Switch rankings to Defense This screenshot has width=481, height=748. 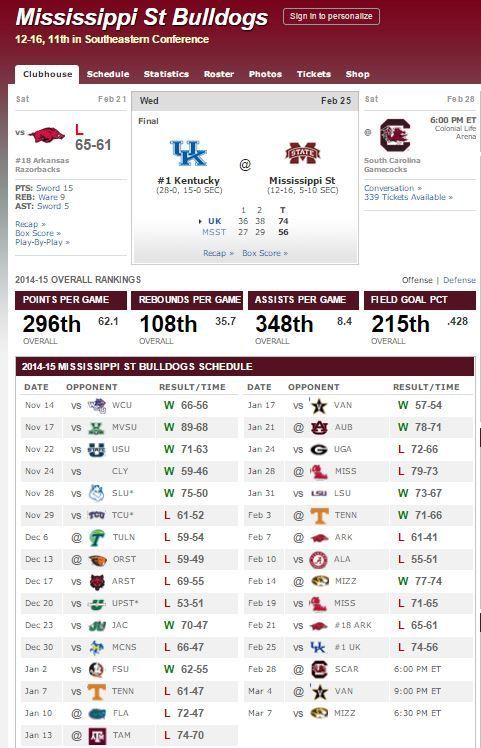coord(459,280)
